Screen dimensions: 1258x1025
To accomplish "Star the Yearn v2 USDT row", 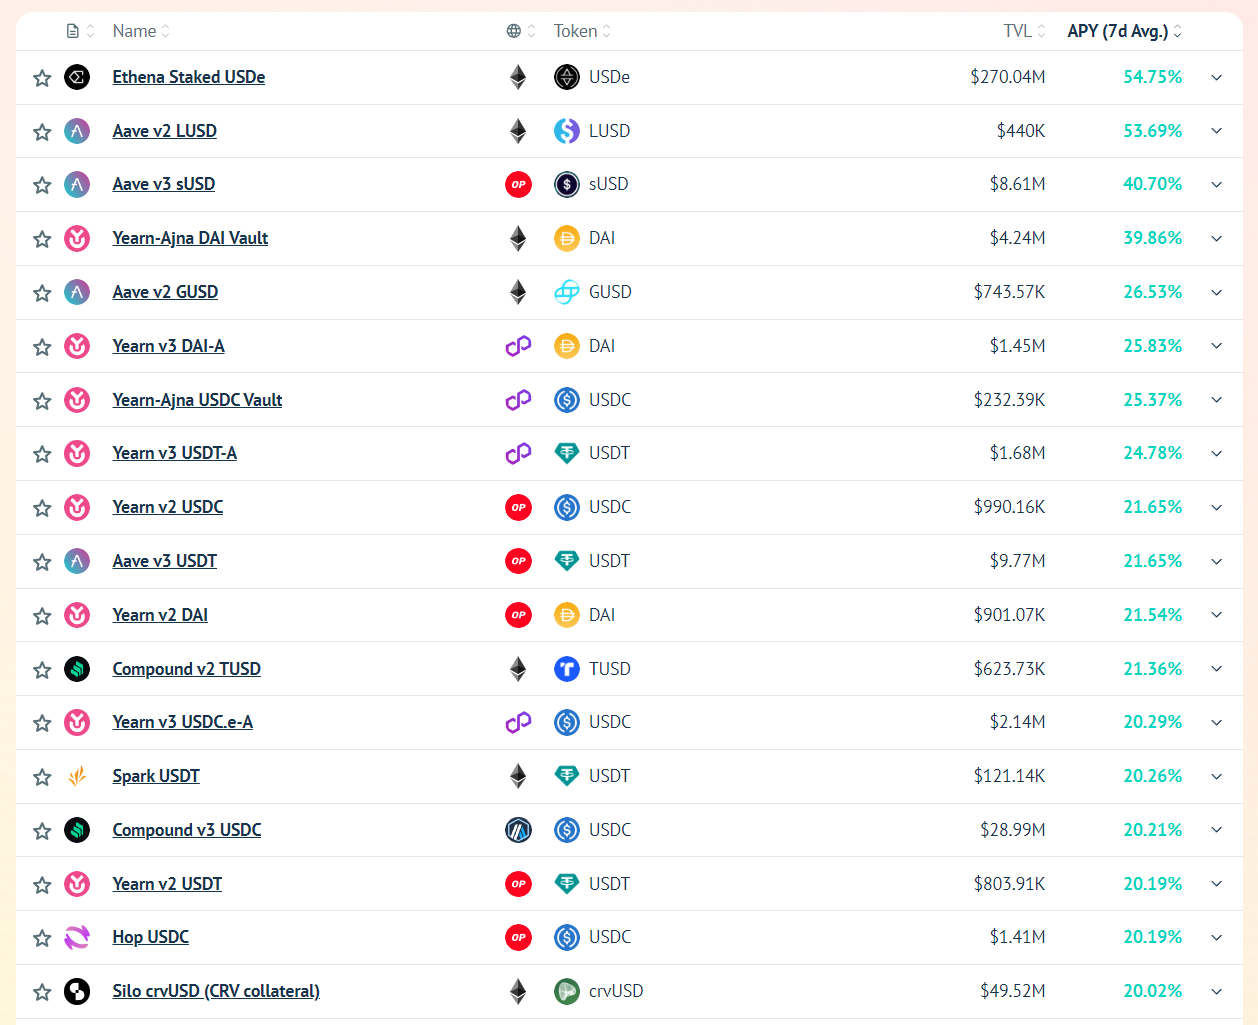I will pyautogui.click(x=42, y=885).
